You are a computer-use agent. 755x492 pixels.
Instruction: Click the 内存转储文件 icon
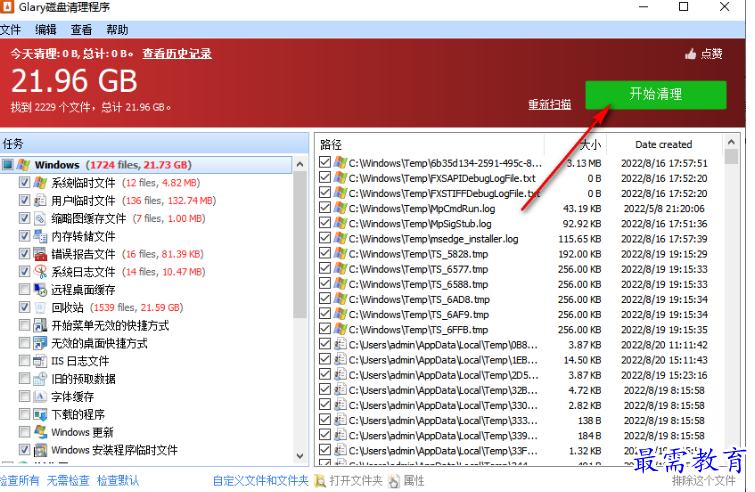40,236
